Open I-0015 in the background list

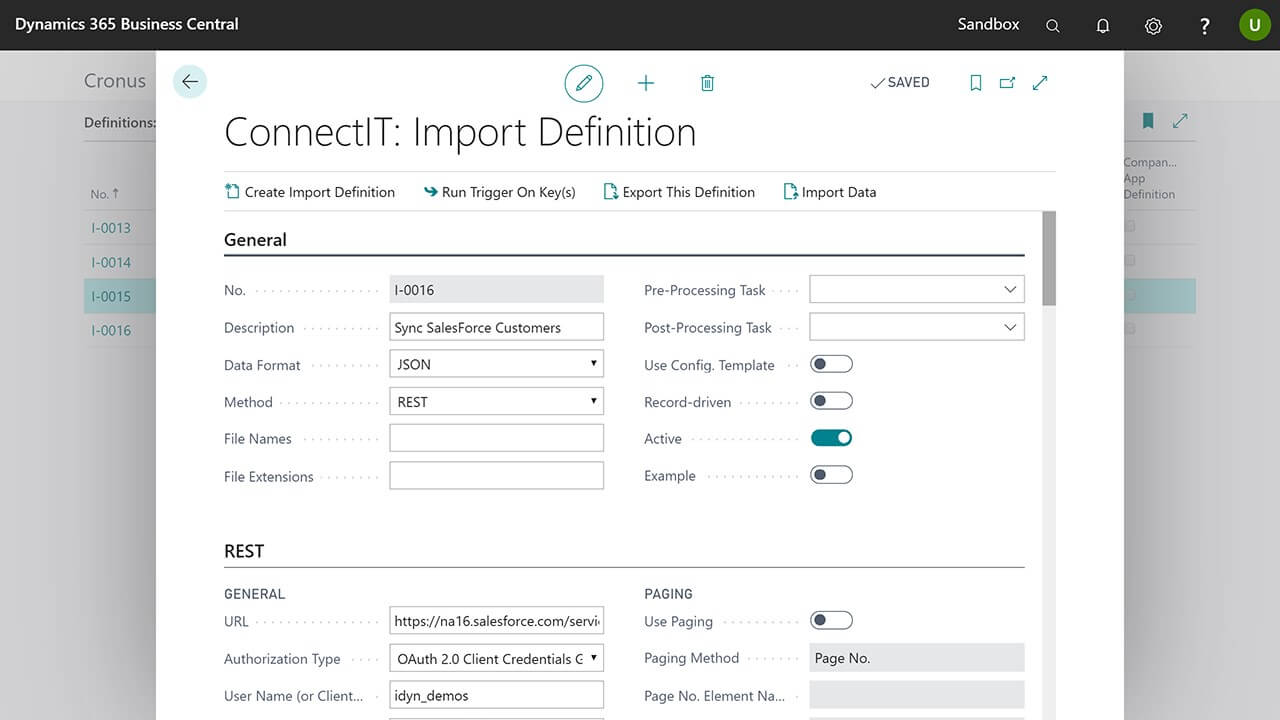click(111, 296)
